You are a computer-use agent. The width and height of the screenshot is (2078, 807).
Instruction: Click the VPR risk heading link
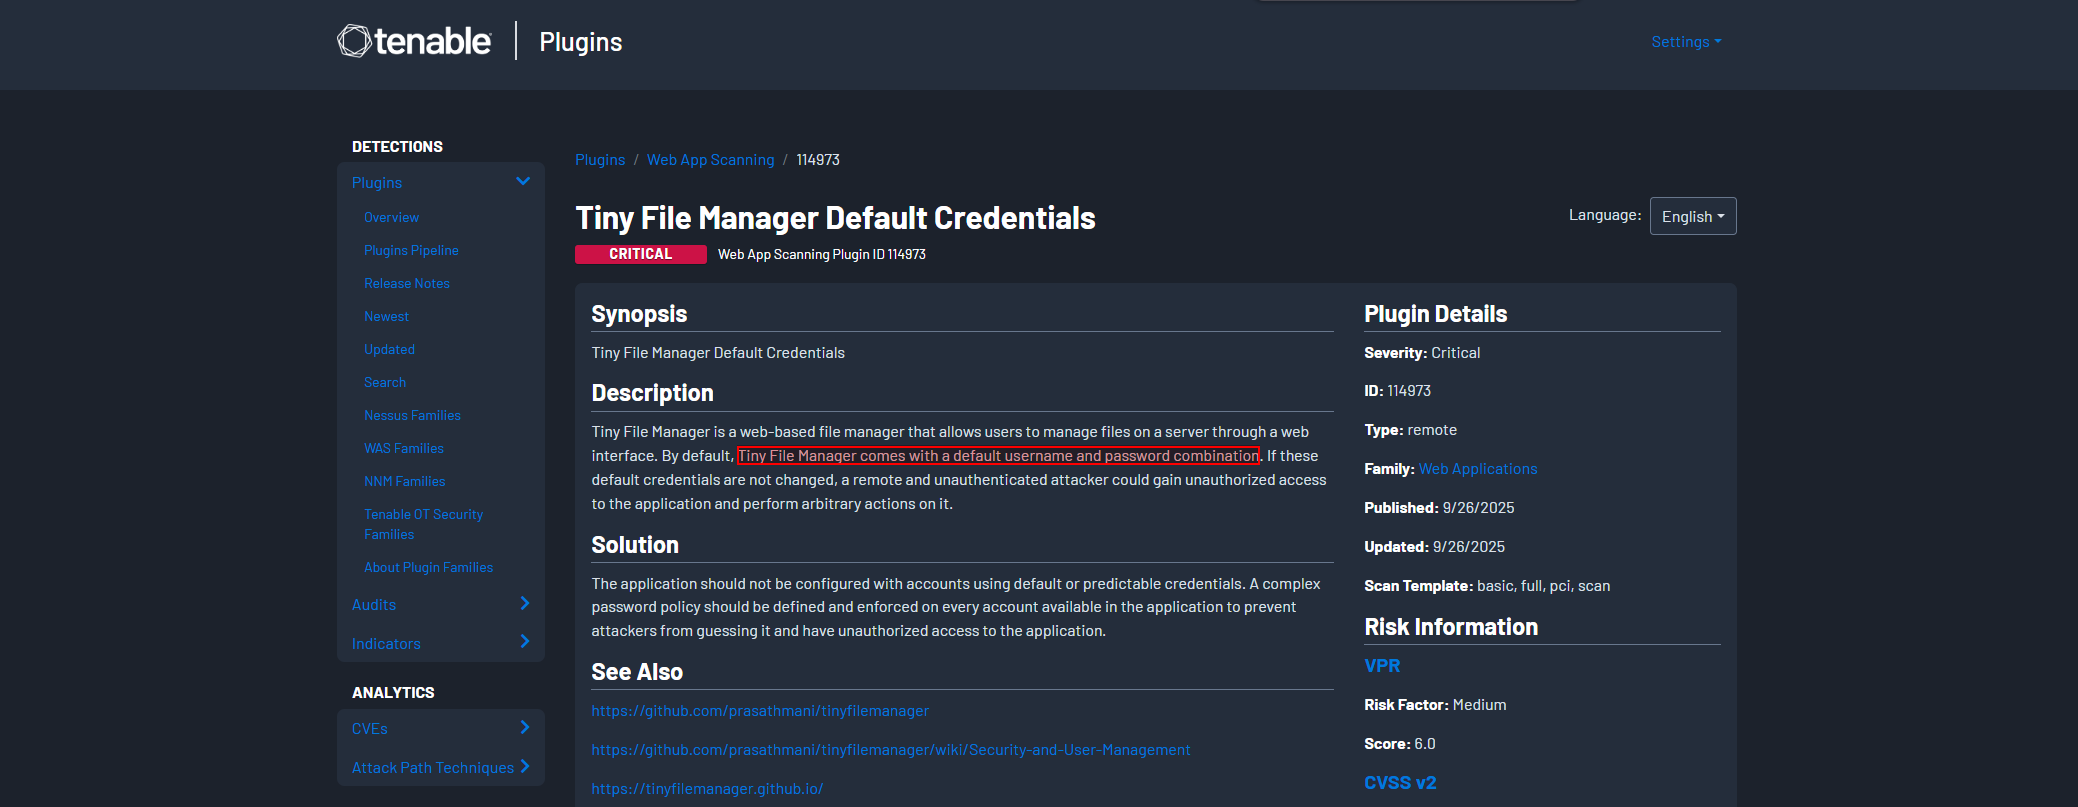pyautogui.click(x=1381, y=666)
